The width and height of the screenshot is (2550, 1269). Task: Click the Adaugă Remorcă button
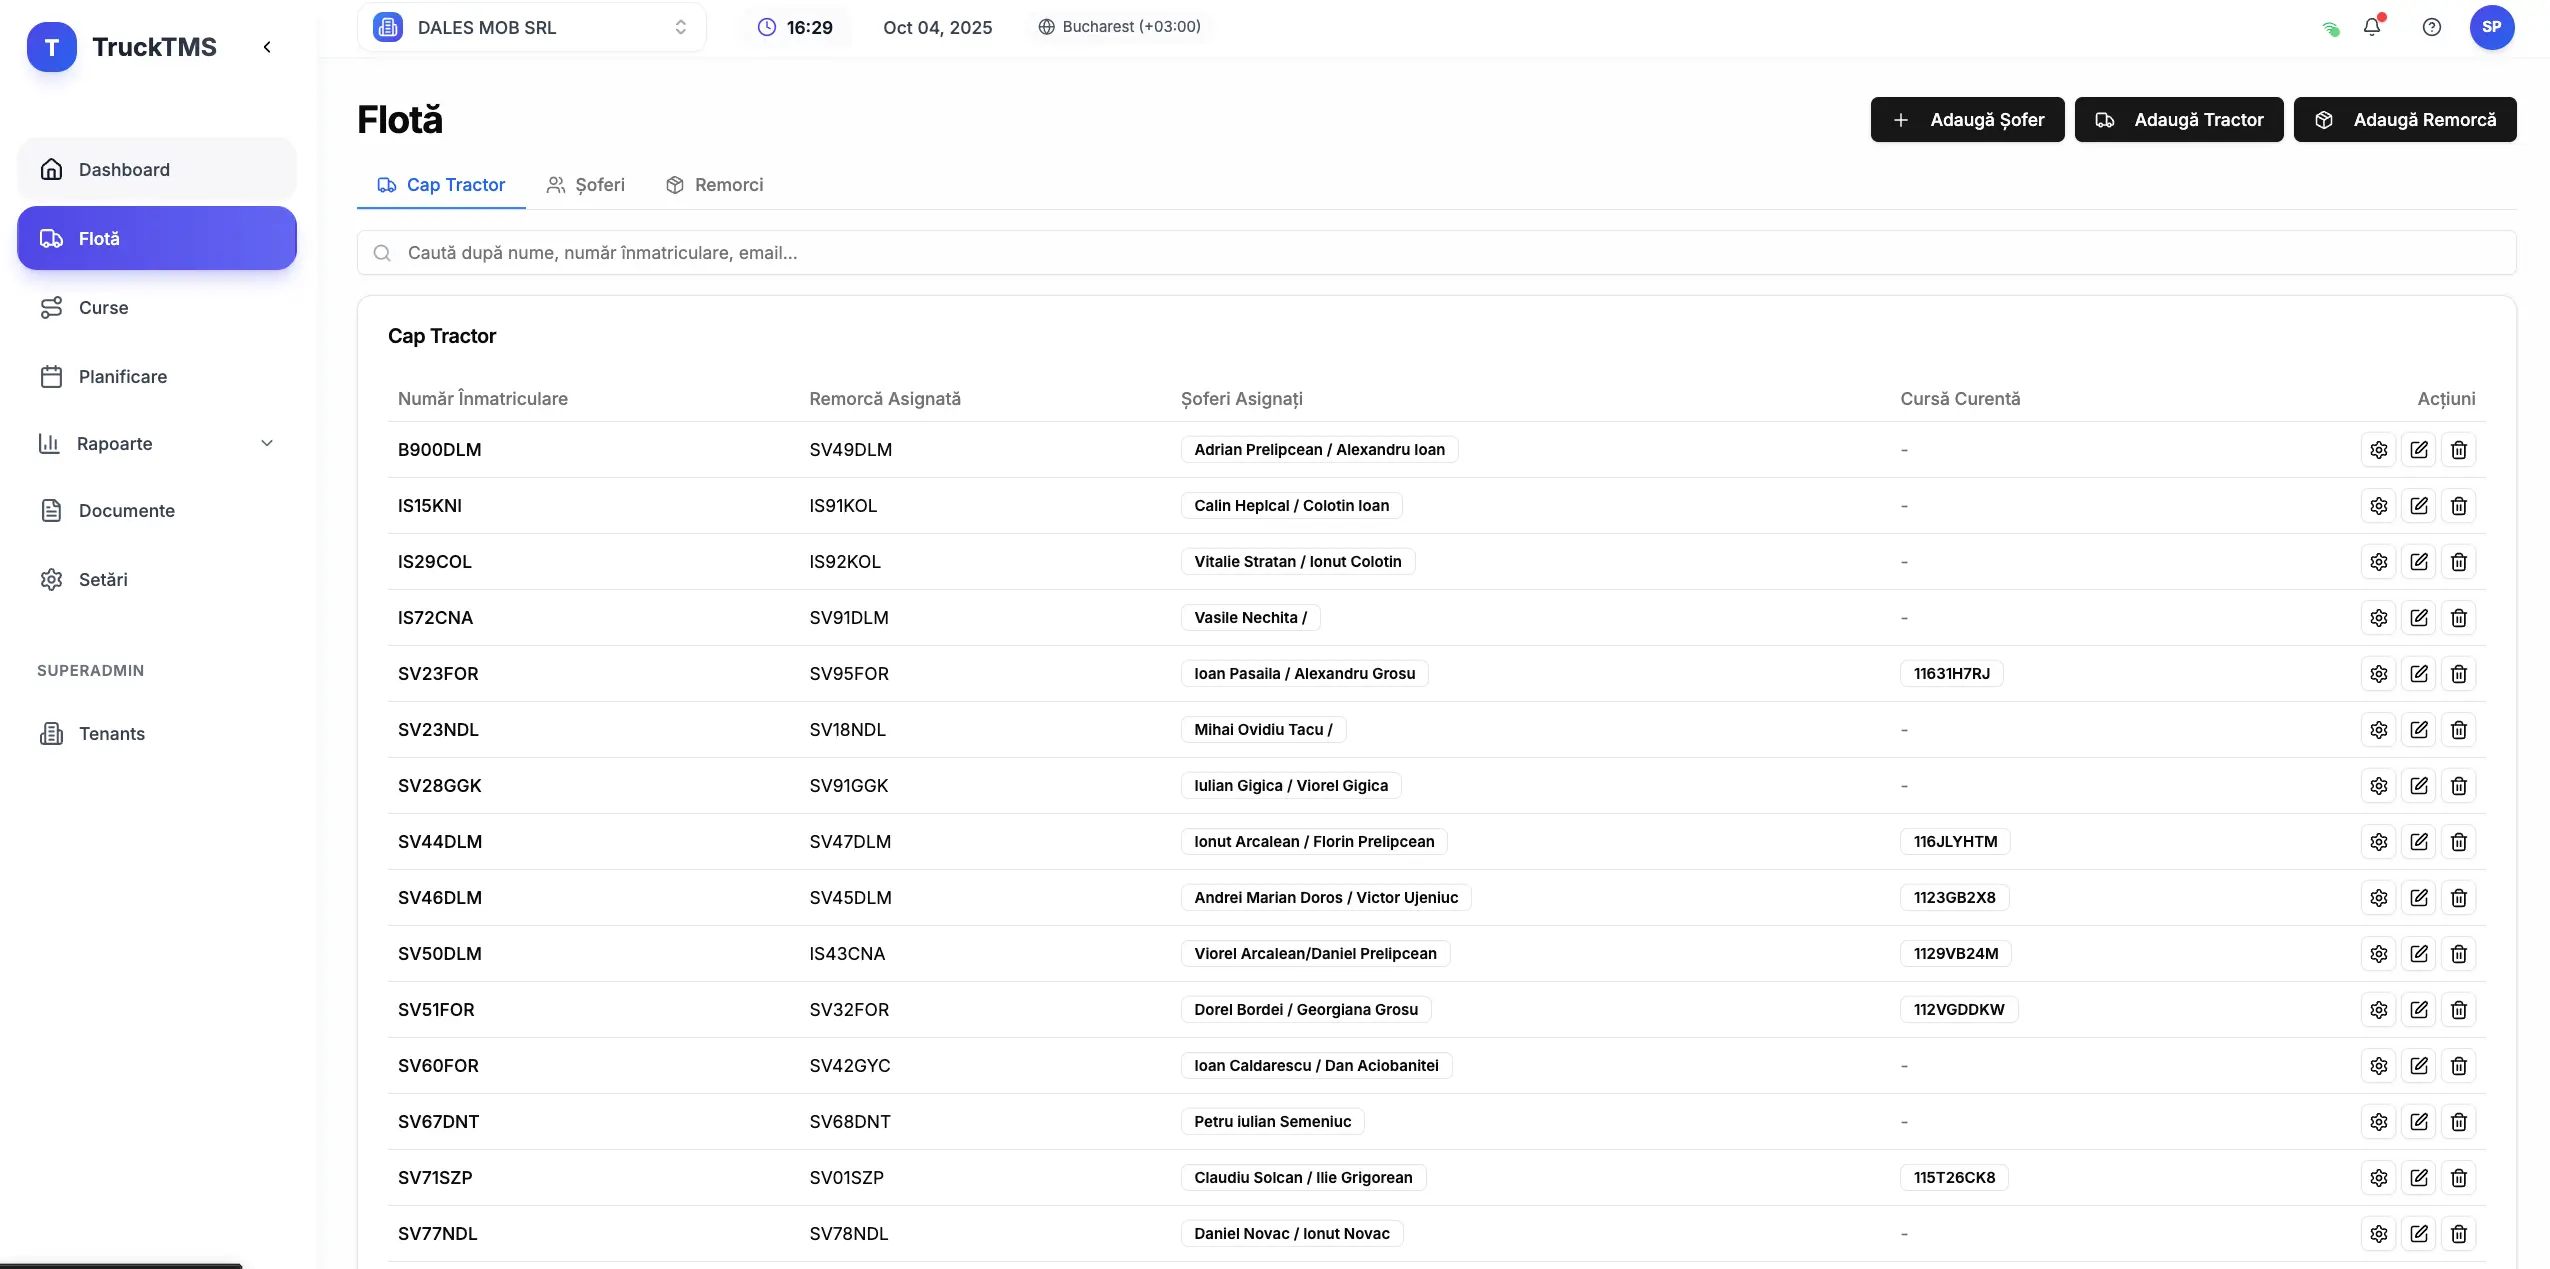pos(2406,119)
